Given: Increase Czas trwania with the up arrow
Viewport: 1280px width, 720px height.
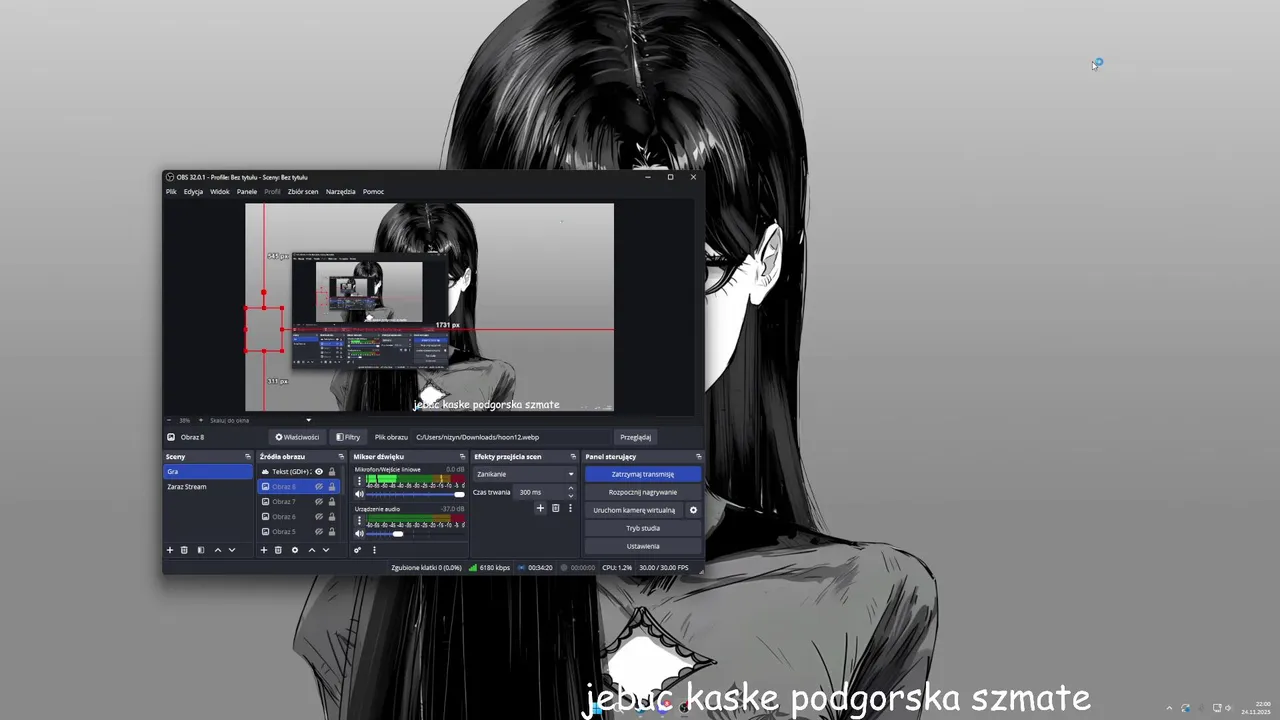Looking at the screenshot, I should (571, 489).
